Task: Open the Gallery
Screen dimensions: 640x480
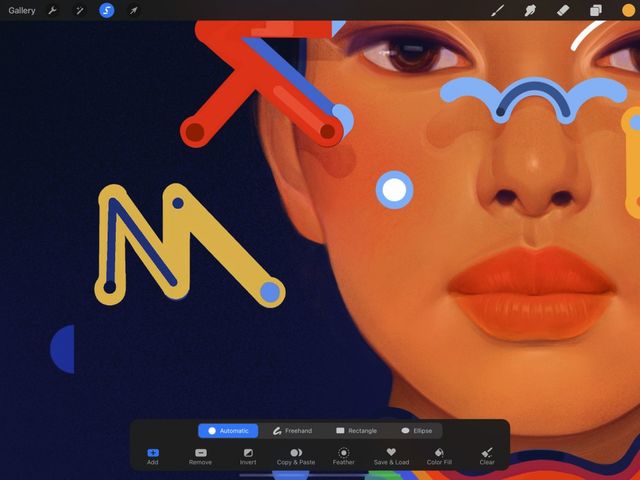Action: [22, 11]
